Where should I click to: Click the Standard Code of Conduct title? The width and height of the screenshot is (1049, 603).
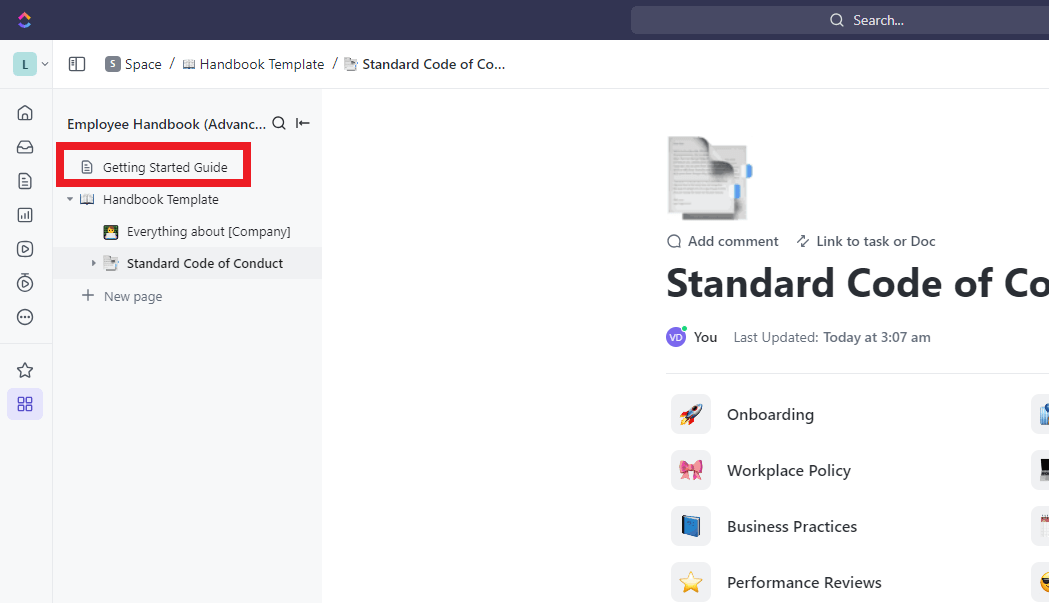pyautogui.click(x=858, y=283)
